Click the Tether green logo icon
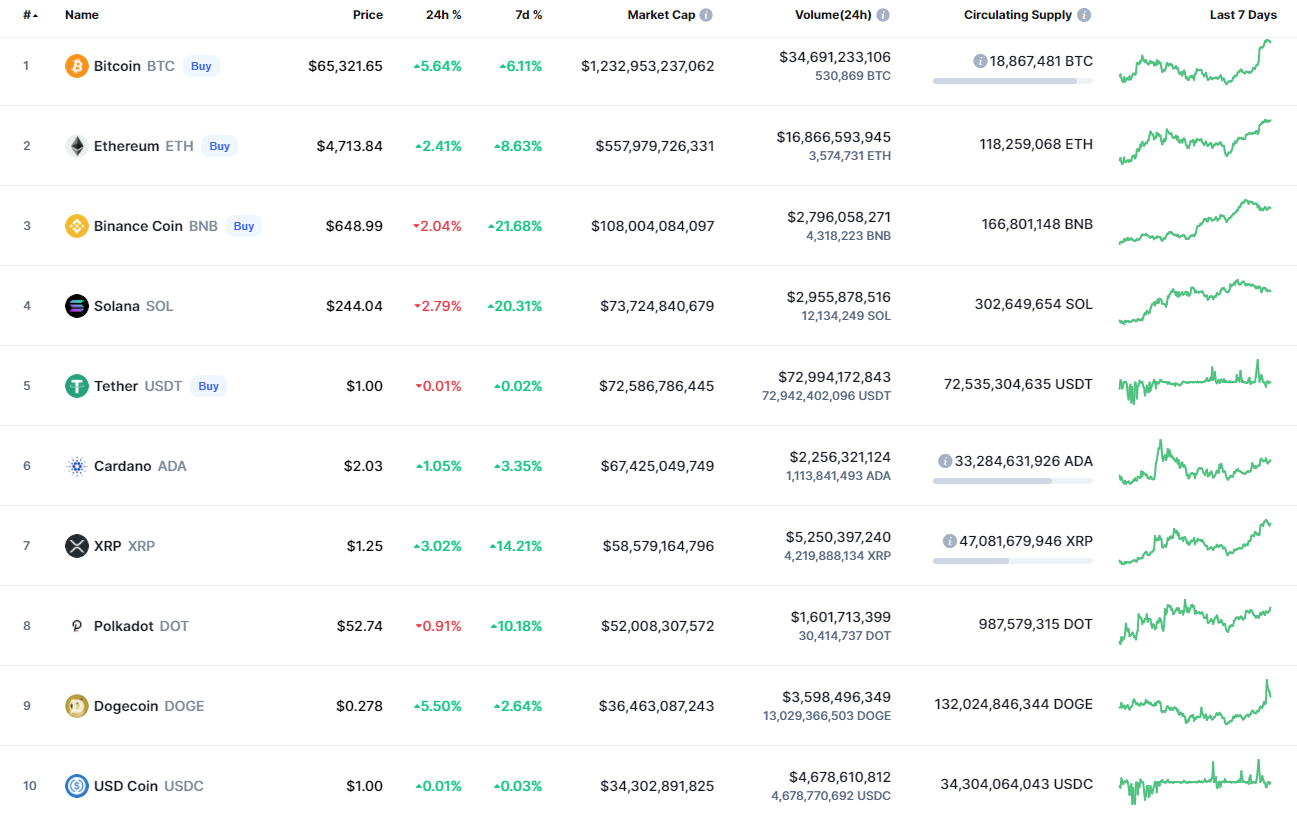The width and height of the screenshot is (1297, 814). 77,386
